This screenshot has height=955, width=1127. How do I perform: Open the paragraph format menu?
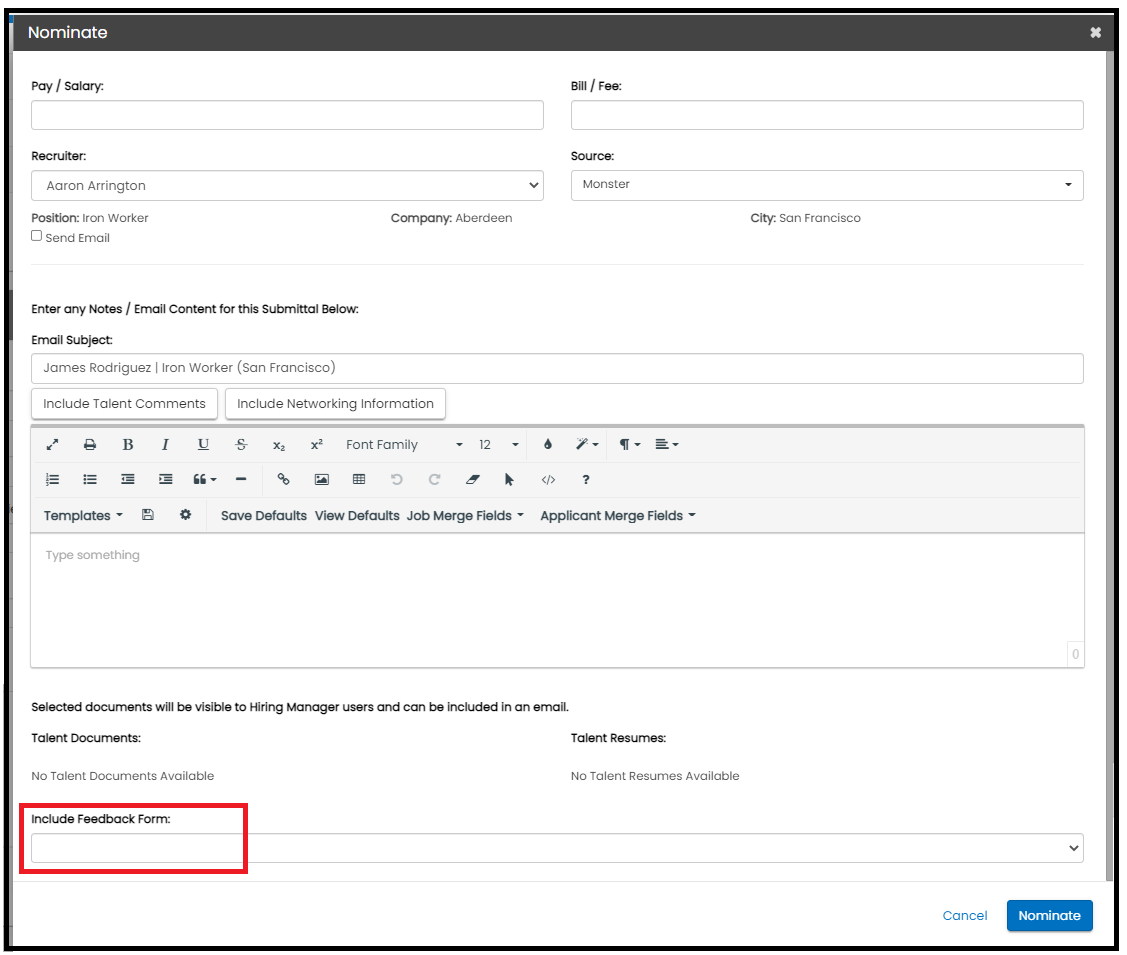coord(630,445)
